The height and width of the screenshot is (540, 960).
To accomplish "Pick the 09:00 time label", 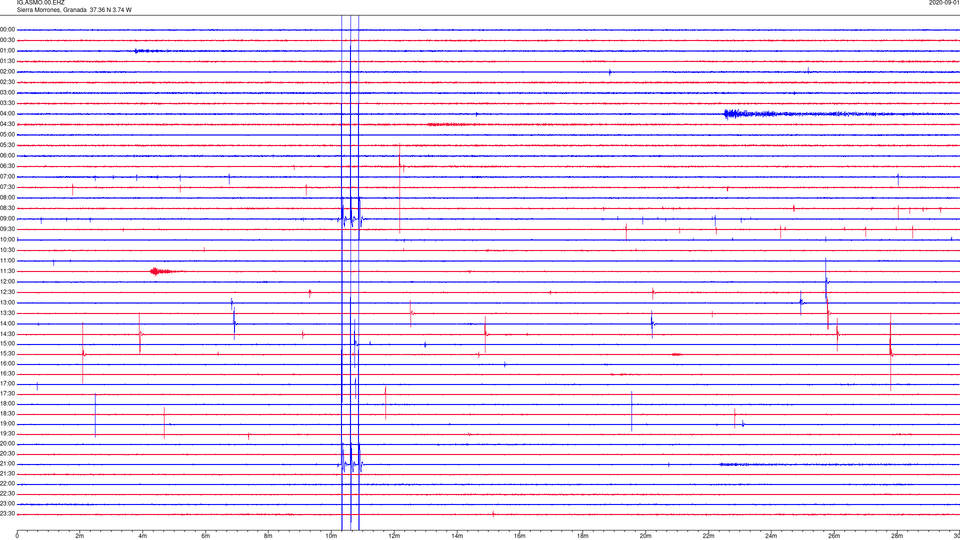I will [7, 219].
